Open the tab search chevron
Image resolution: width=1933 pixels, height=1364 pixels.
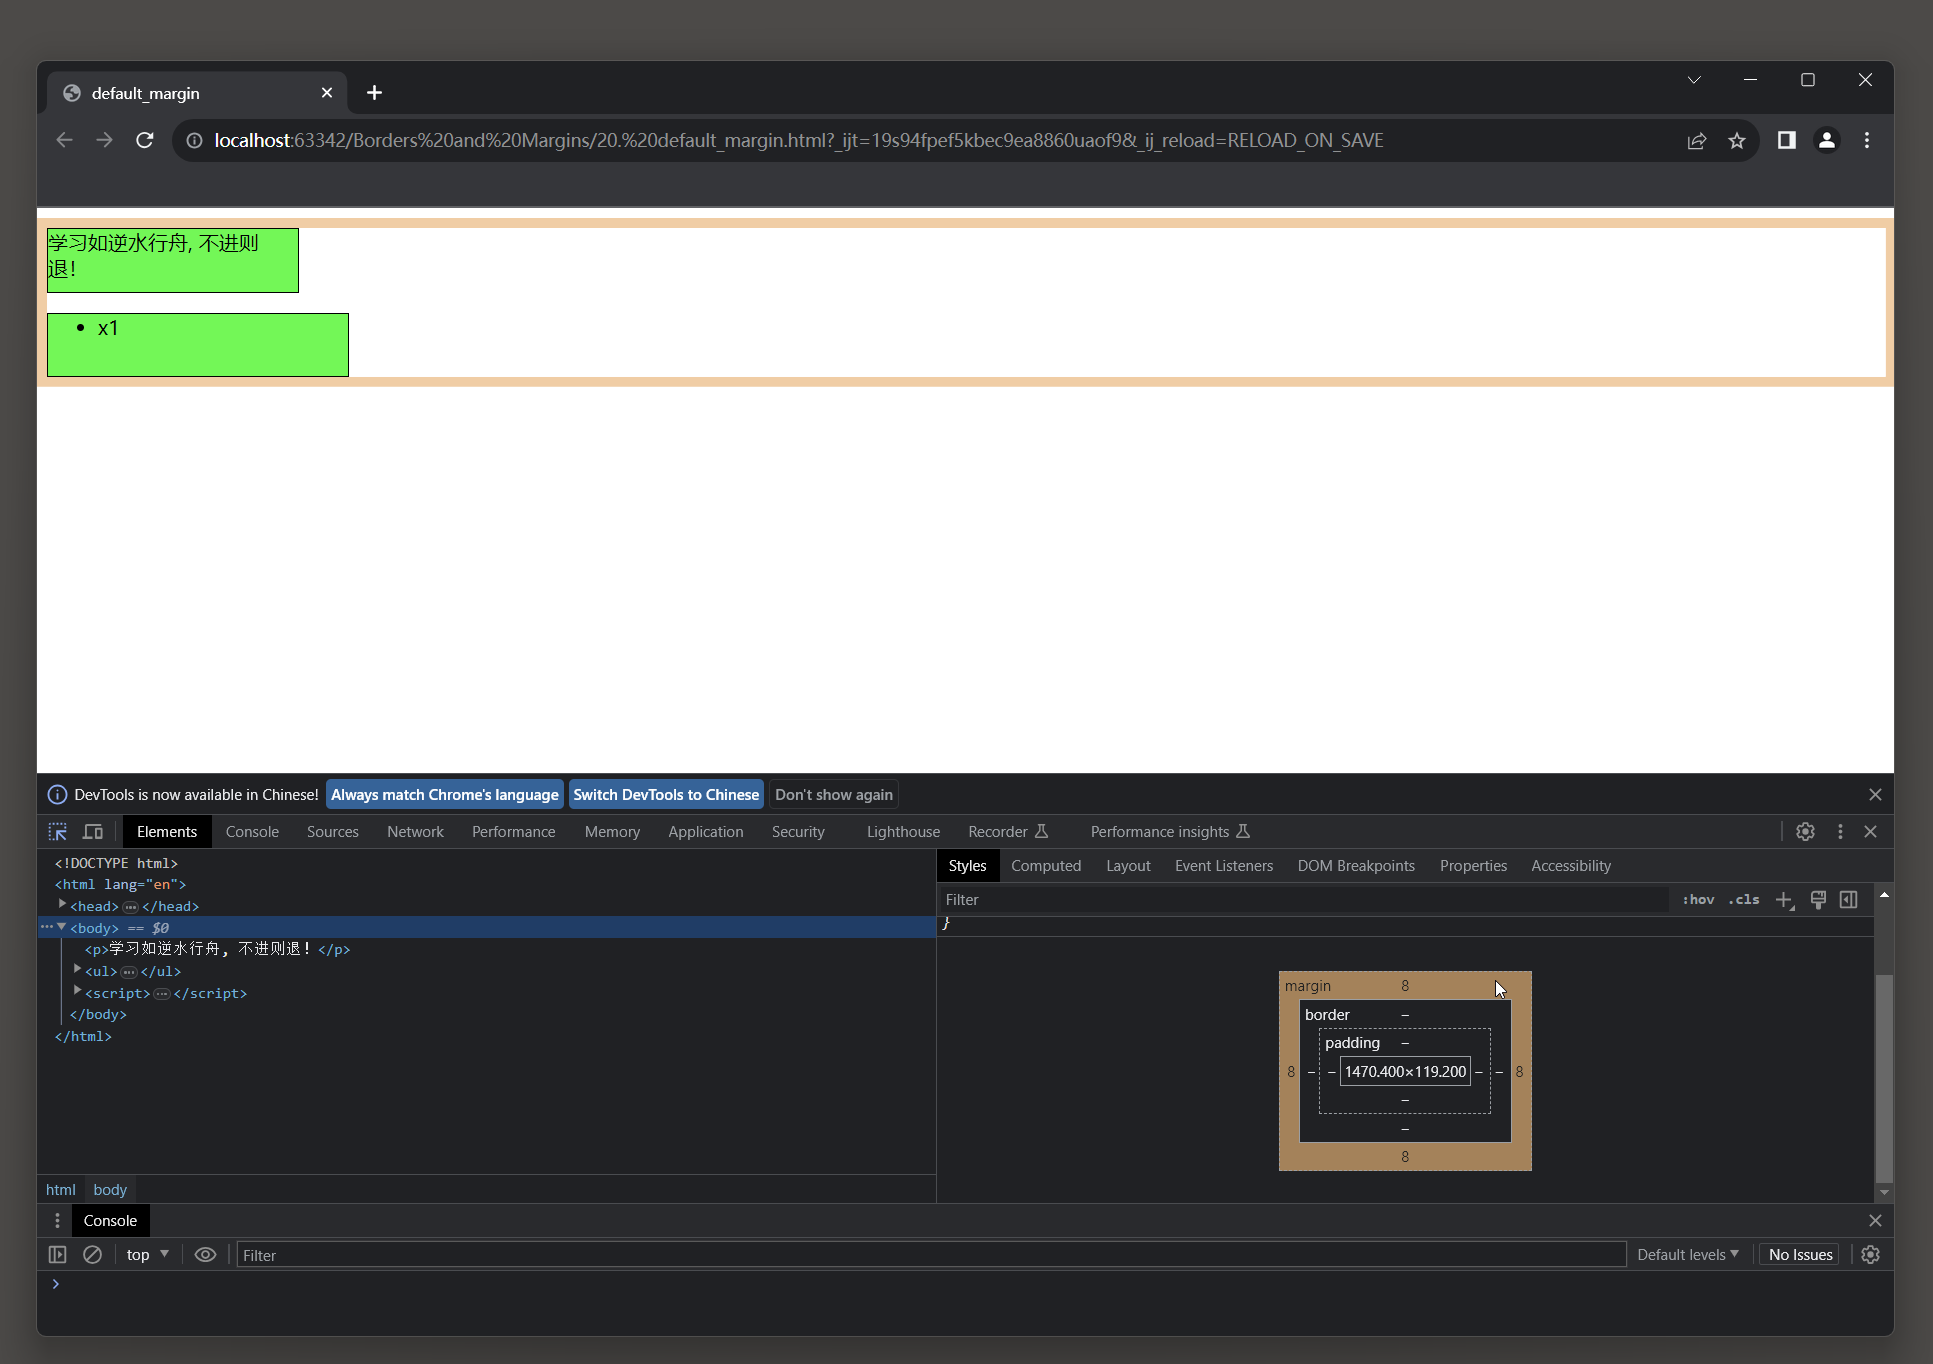tap(1694, 80)
